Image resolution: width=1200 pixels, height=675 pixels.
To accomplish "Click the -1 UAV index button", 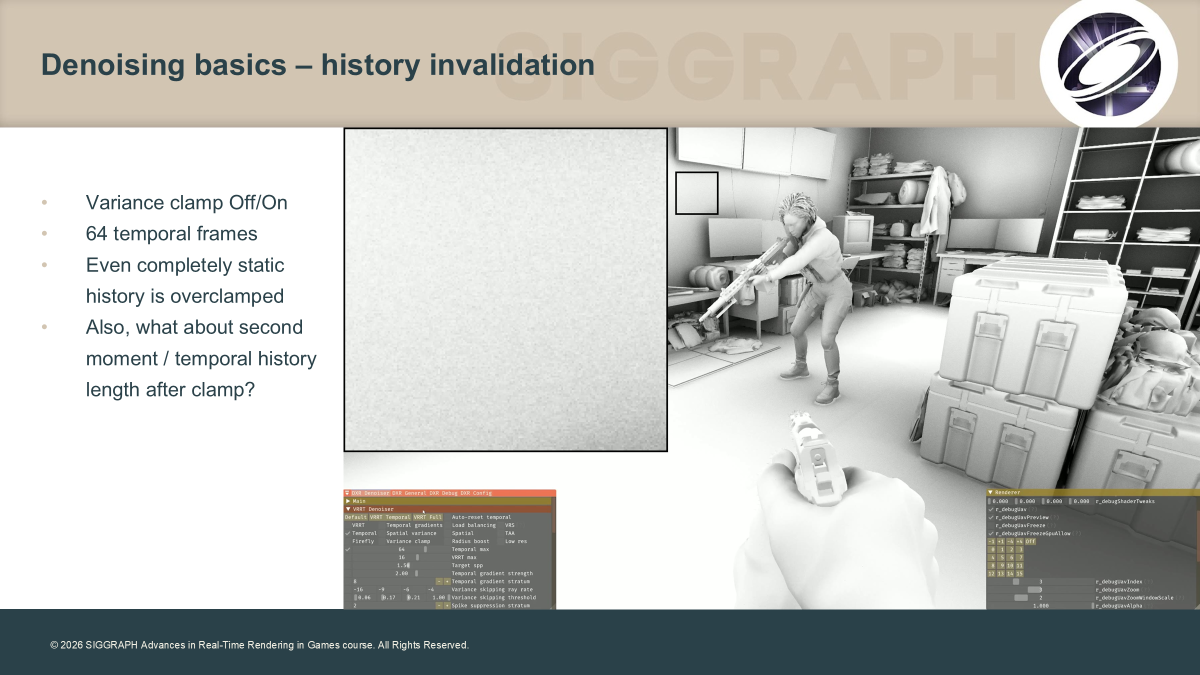I will 991,541.
